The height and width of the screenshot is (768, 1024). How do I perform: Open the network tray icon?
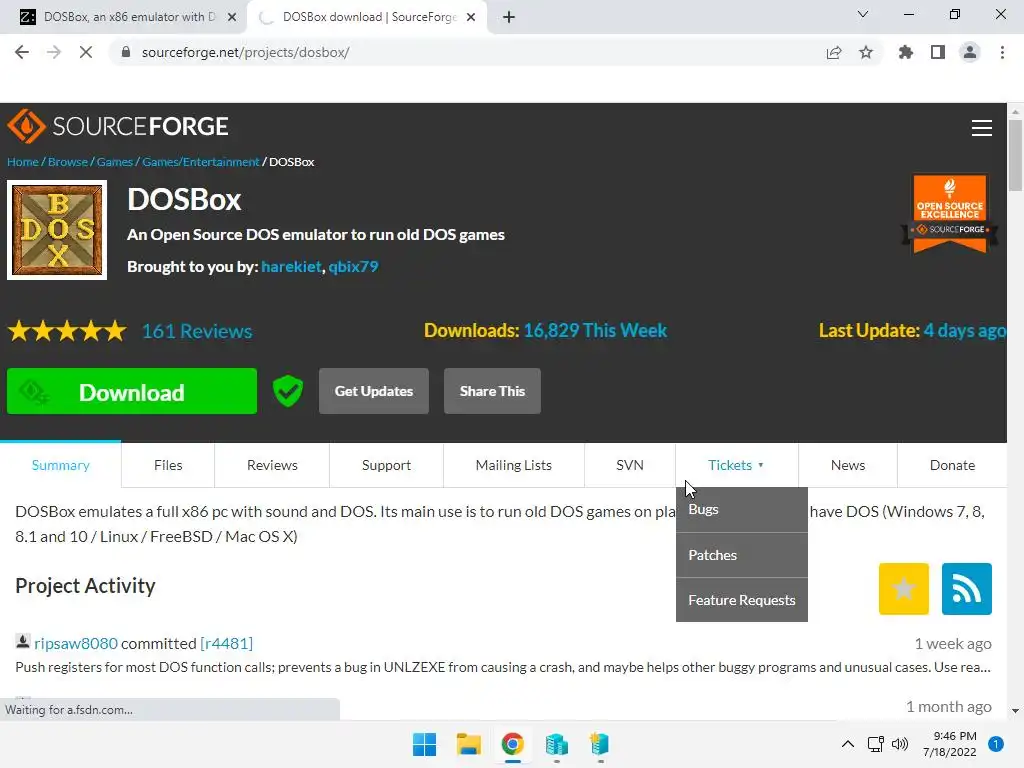click(875, 744)
